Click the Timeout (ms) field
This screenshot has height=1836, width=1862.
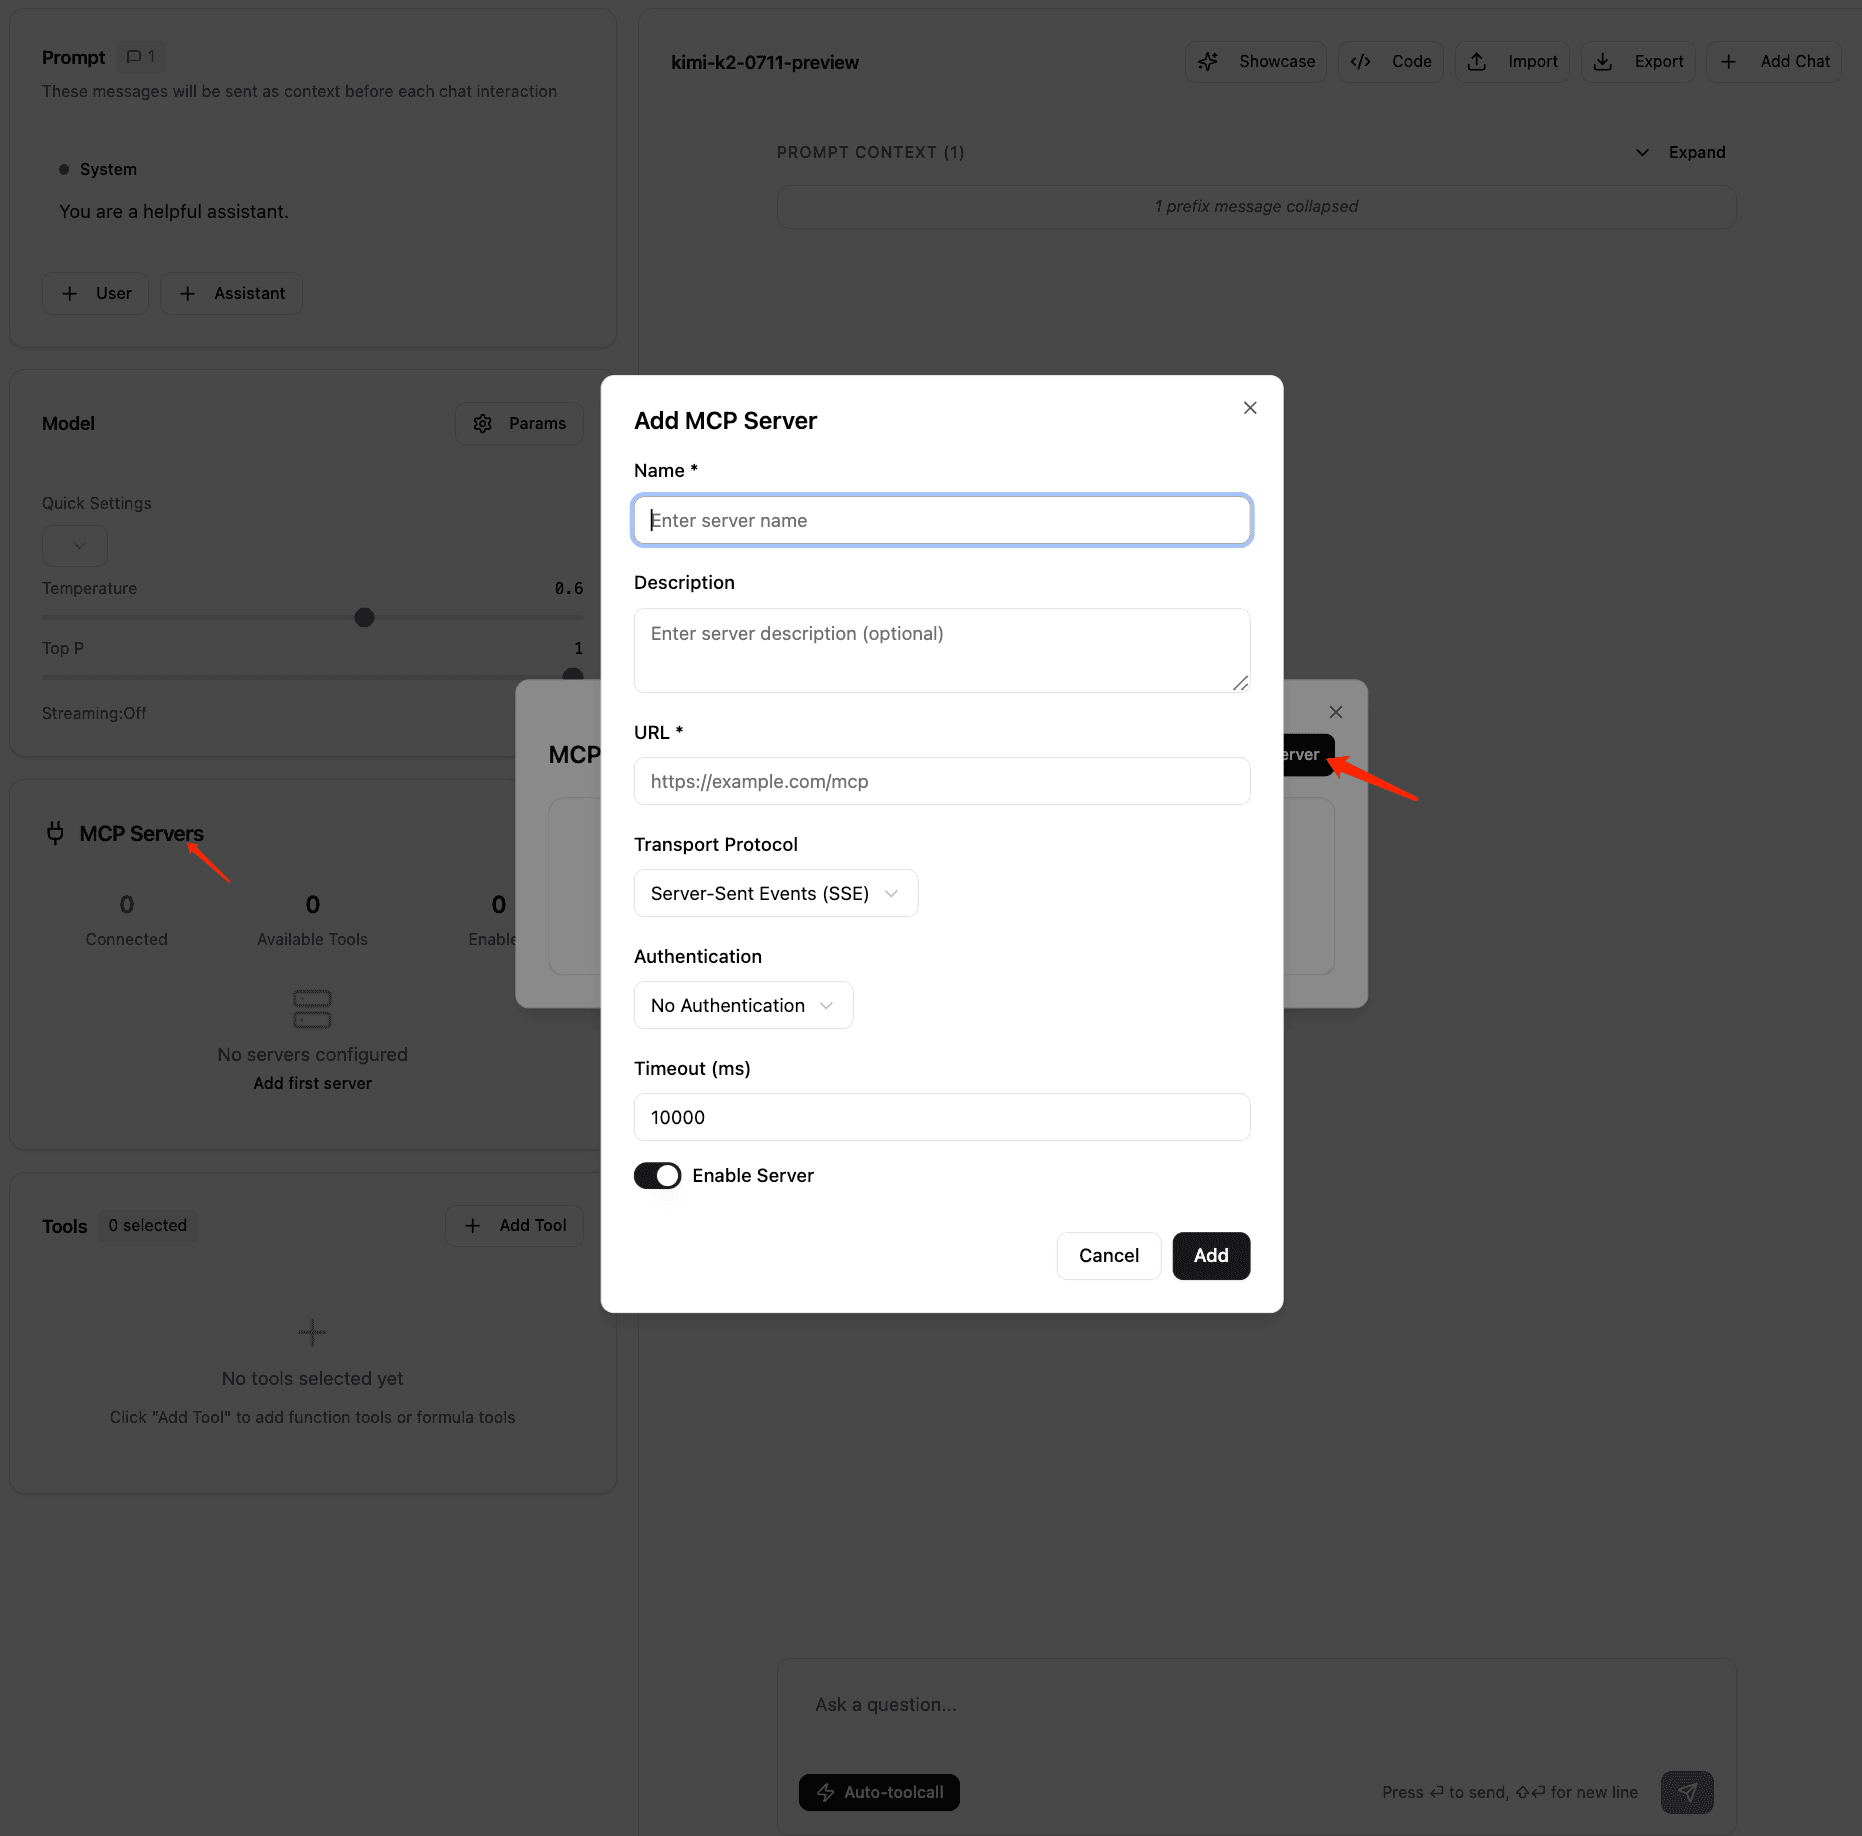click(x=941, y=1118)
